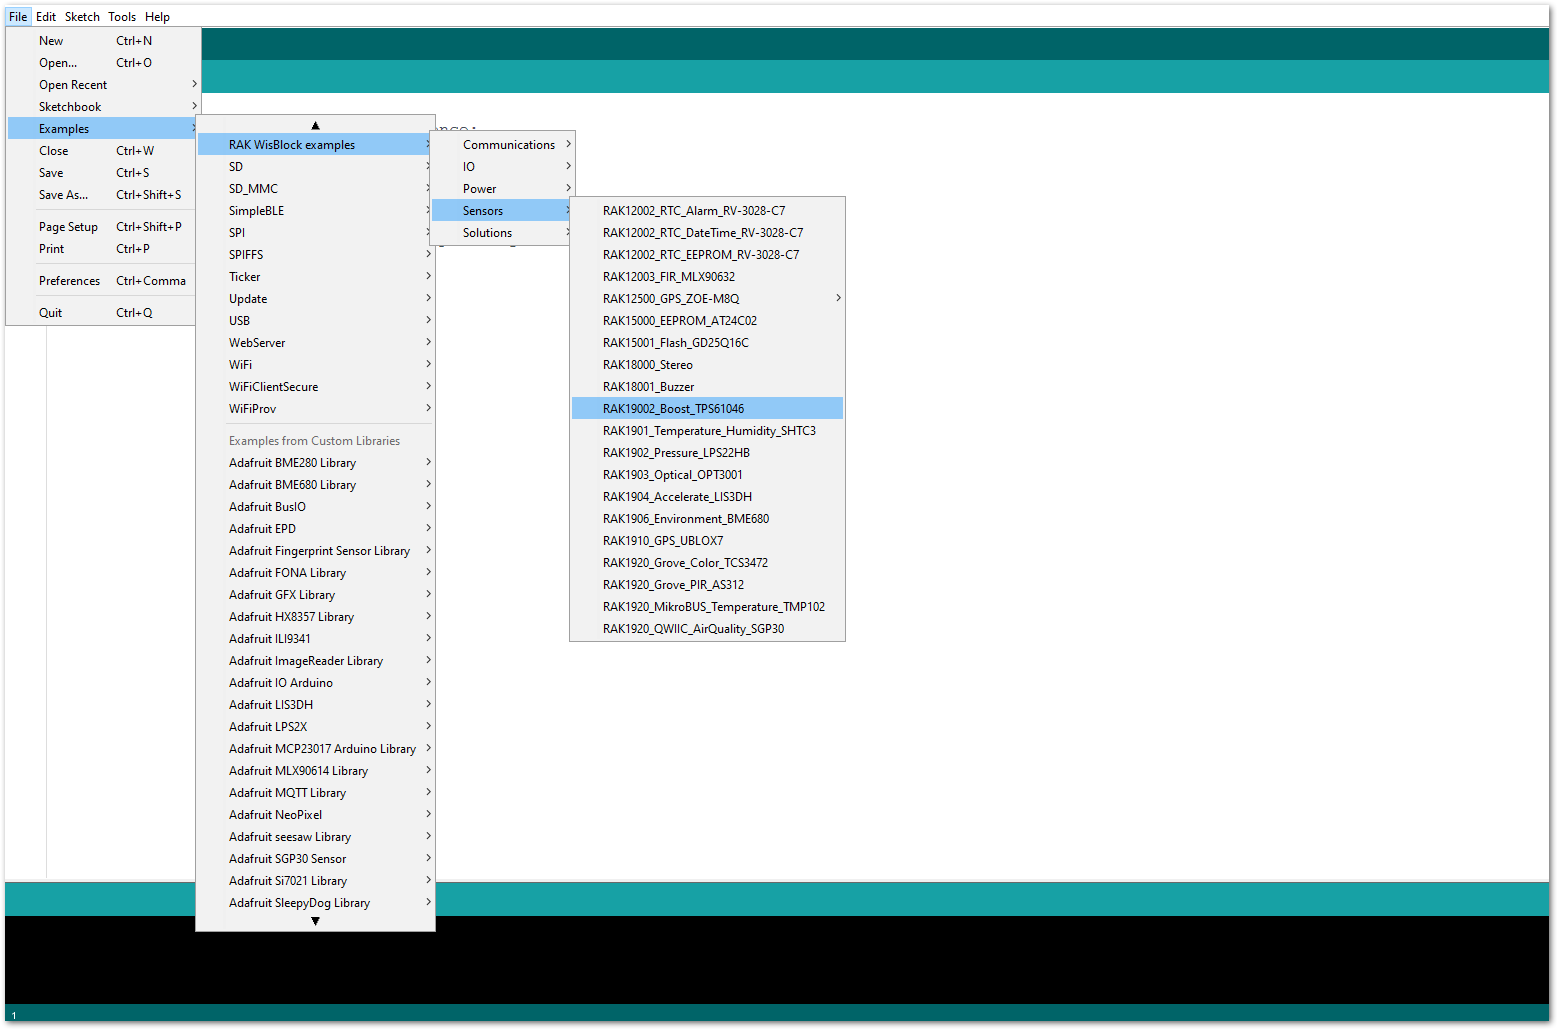Select RAK18000_Stereo example
Viewport: 1558px width, 1030px height.
pyautogui.click(x=707, y=365)
